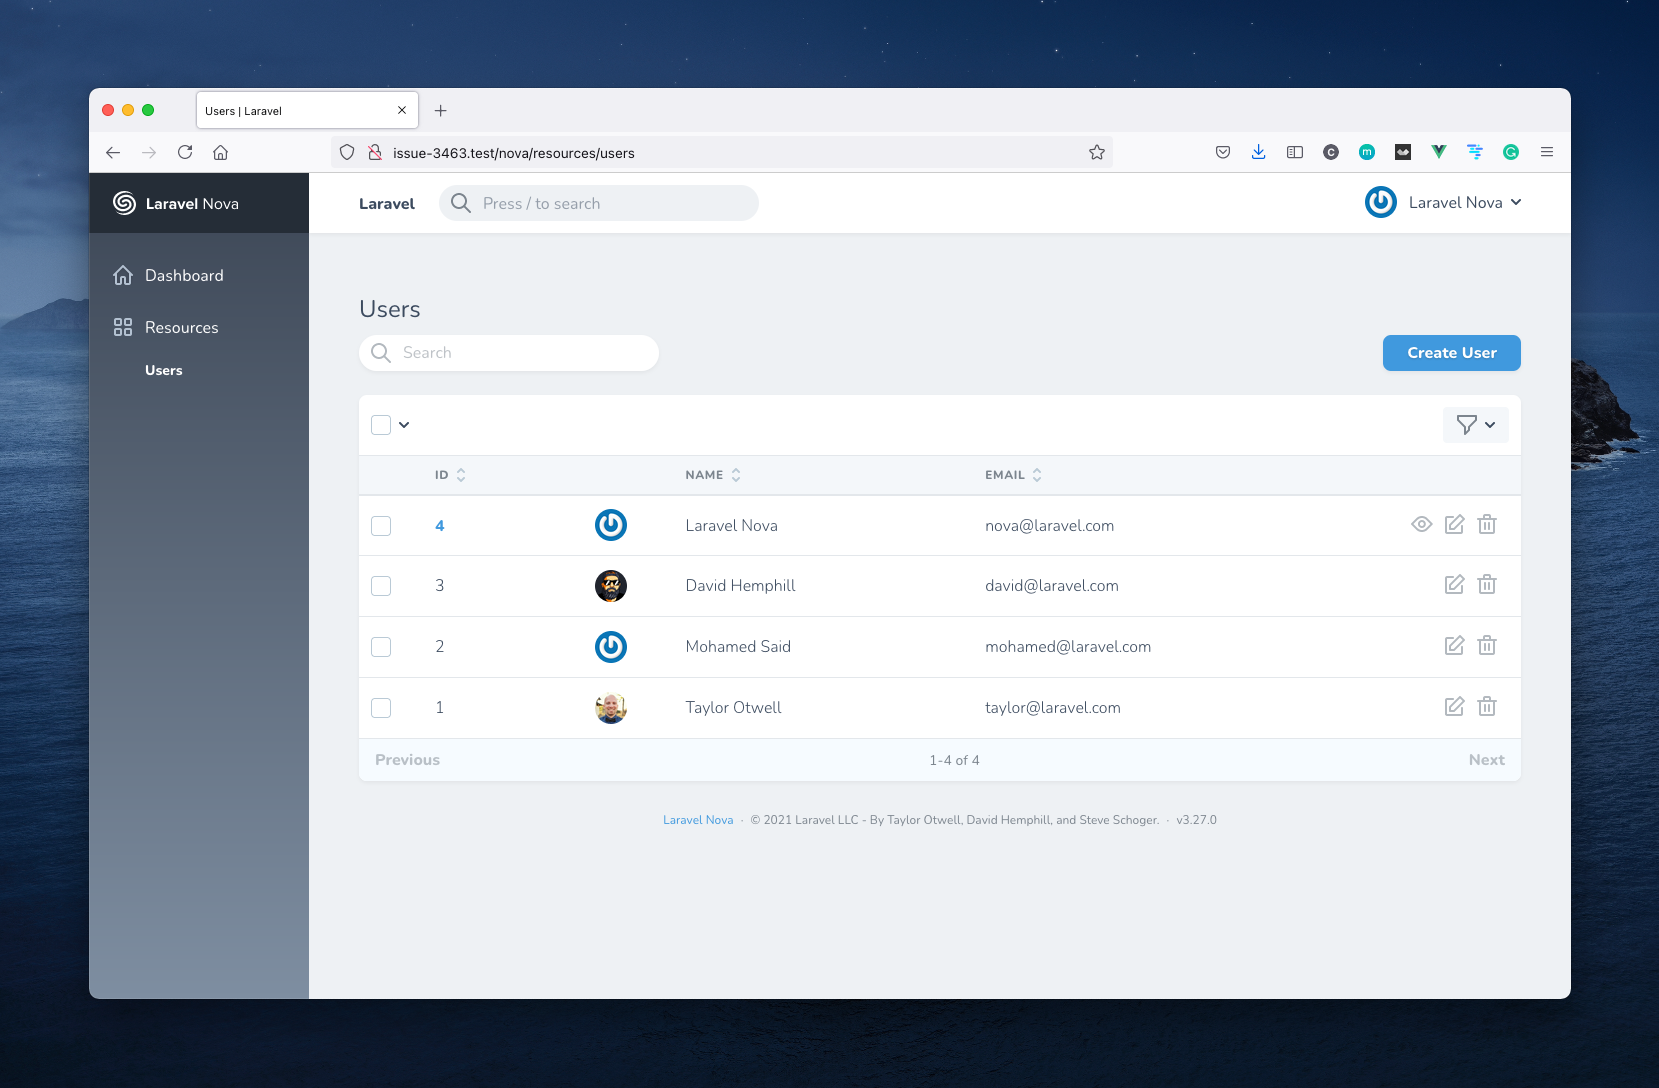The height and width of the screenshot is (1088, 1659).
Task: Toggle the select-all checkbox above the table
Action: pyautogui.click(x=381, y=424)
